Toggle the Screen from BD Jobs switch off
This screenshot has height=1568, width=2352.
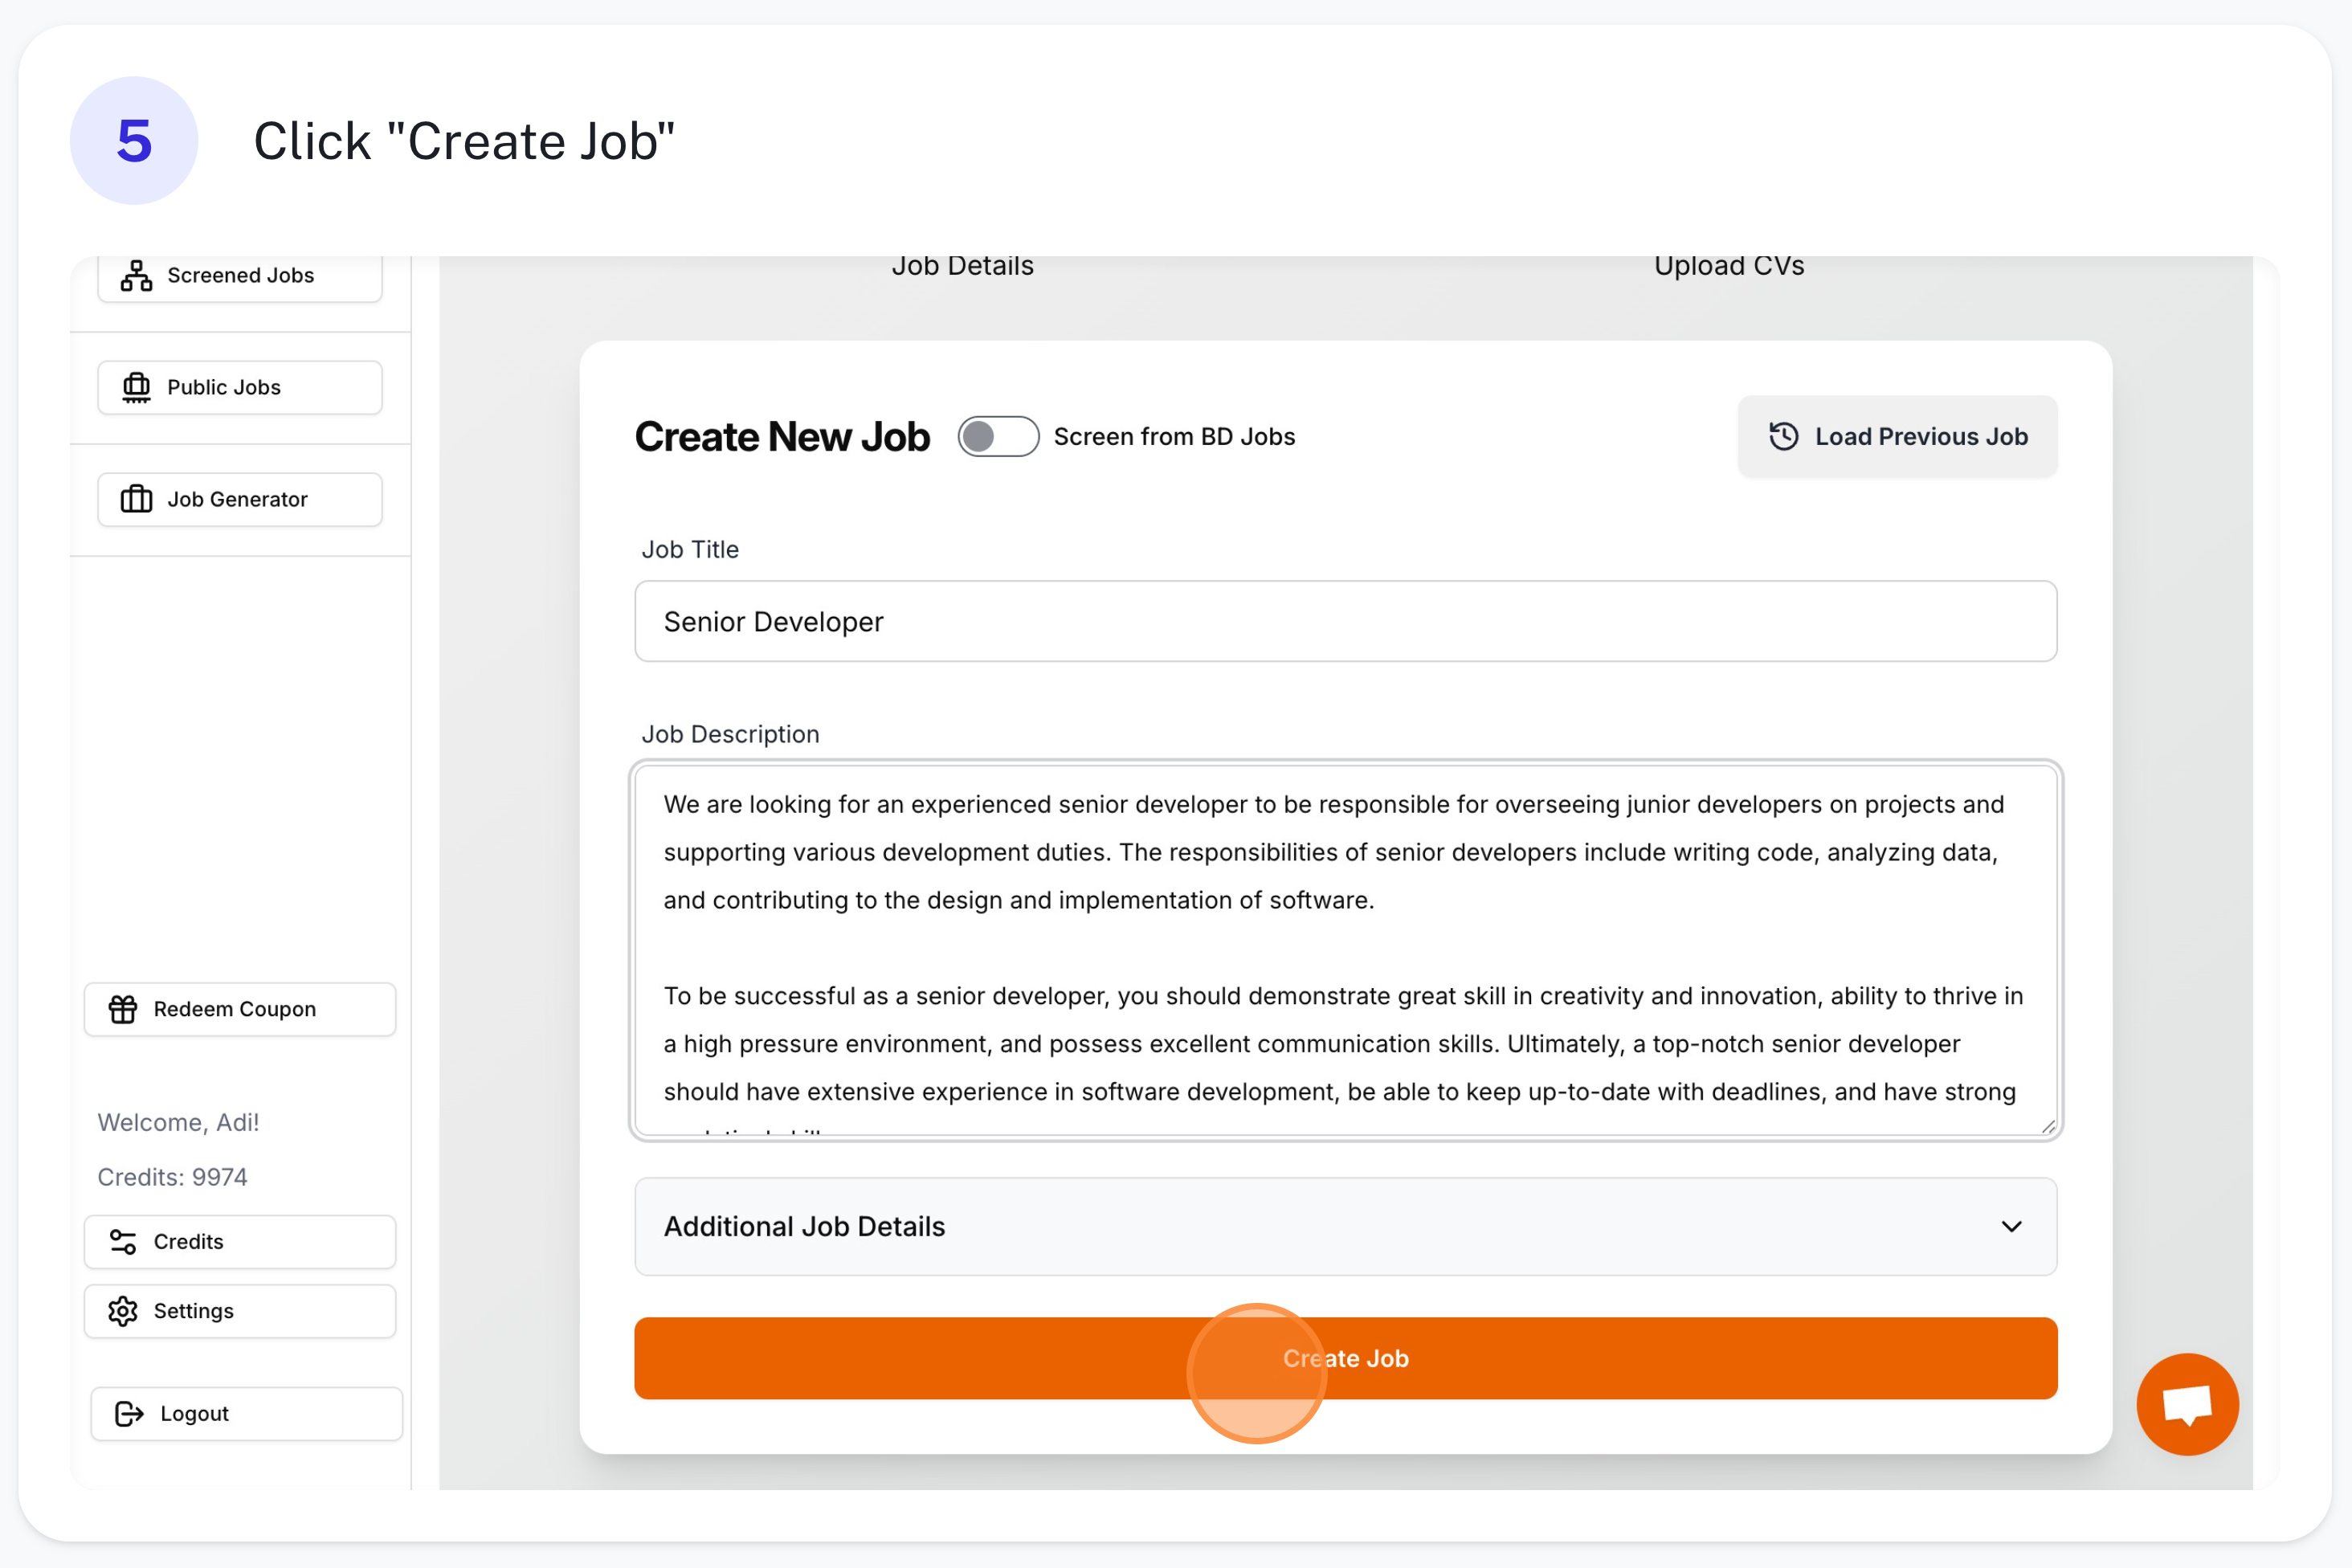pos(999,436)
